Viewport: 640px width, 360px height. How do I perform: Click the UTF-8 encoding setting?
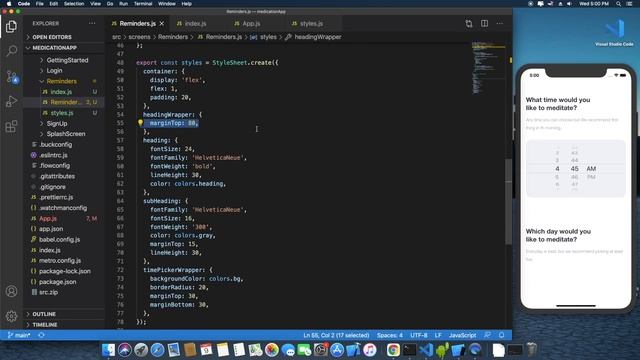coord(418,335)
